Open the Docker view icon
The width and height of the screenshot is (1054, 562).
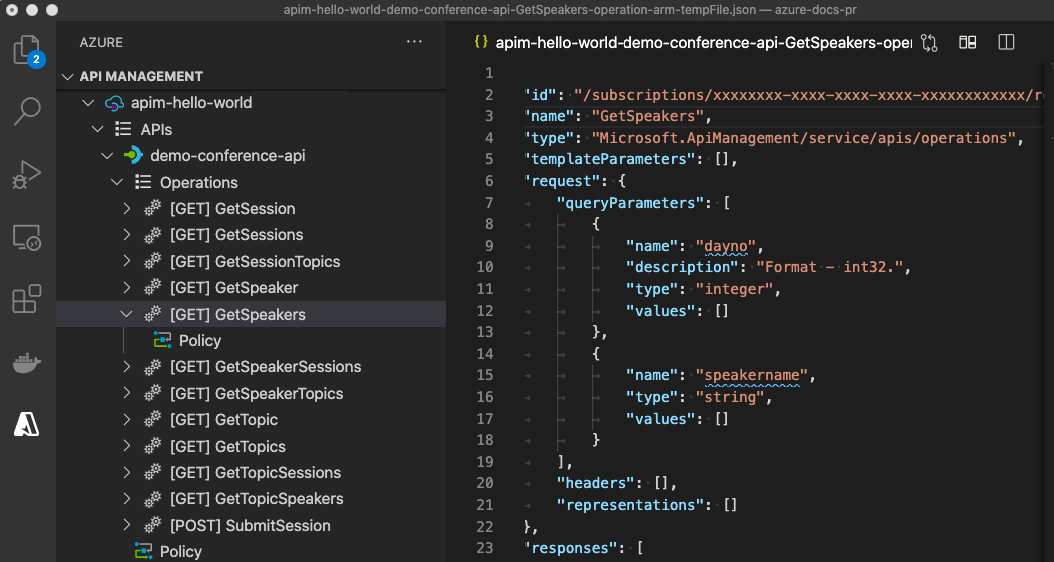(27, 362)
